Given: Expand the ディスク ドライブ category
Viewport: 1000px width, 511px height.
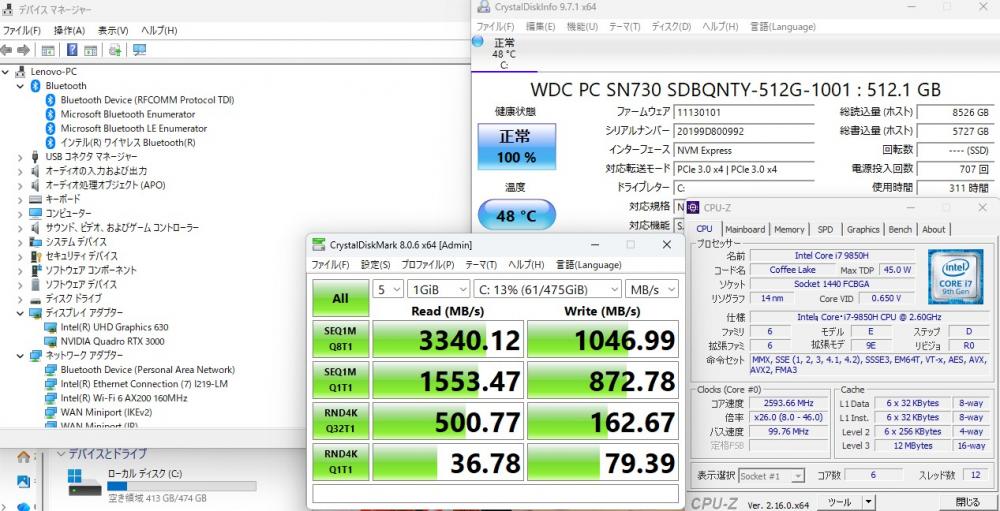Looking at the screenshot, I should pyautogui.click(x=21, y=298).
